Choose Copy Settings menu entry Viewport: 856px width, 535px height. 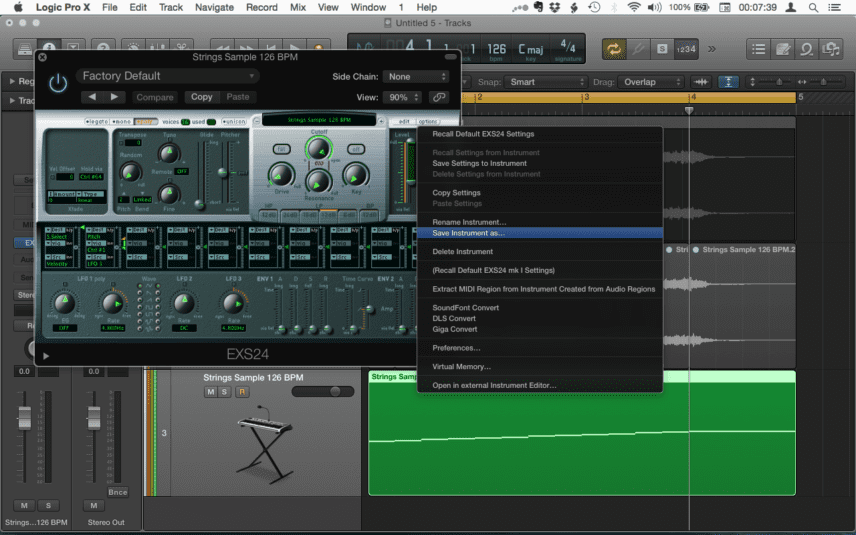coord(540,193)
